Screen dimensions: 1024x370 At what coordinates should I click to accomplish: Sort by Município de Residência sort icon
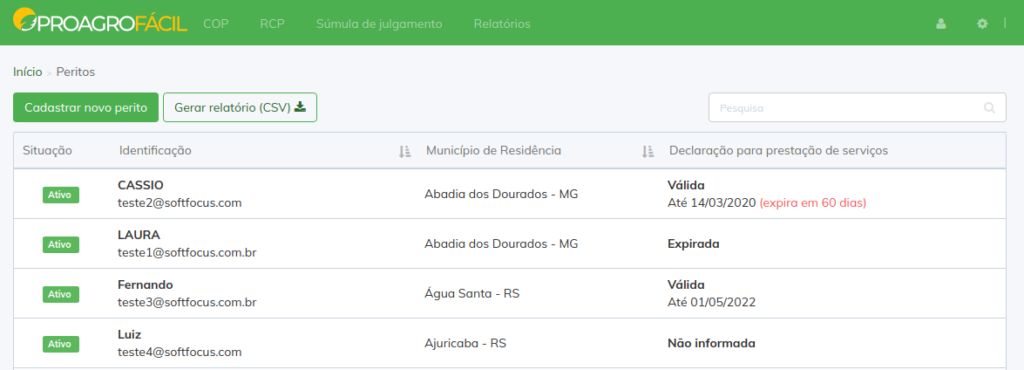648,151
